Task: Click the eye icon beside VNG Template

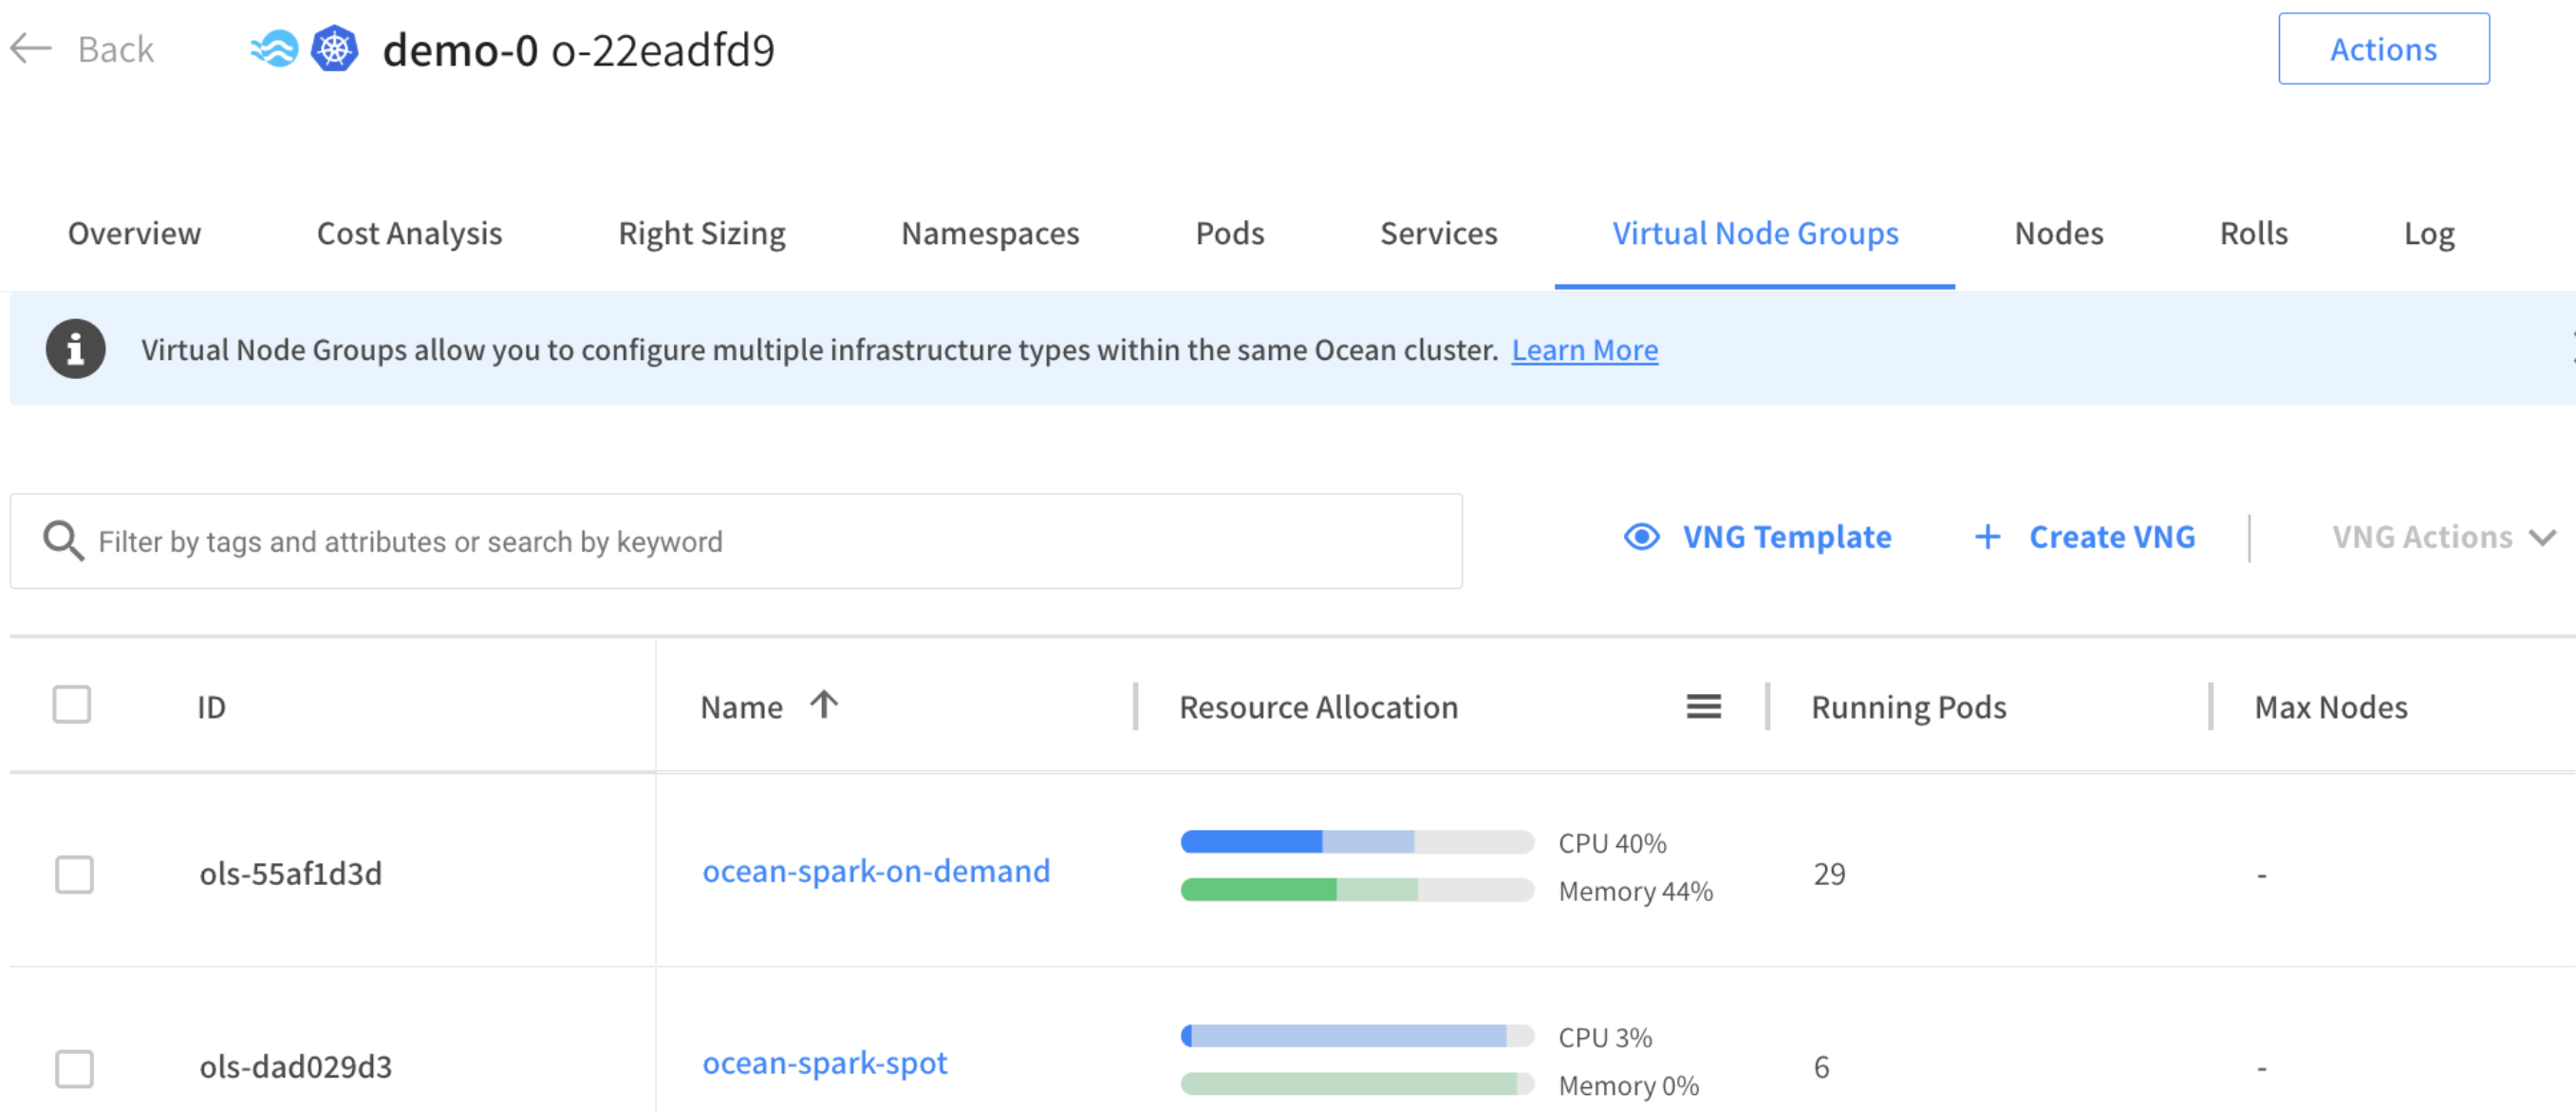Action: [x=1641, y=537]
